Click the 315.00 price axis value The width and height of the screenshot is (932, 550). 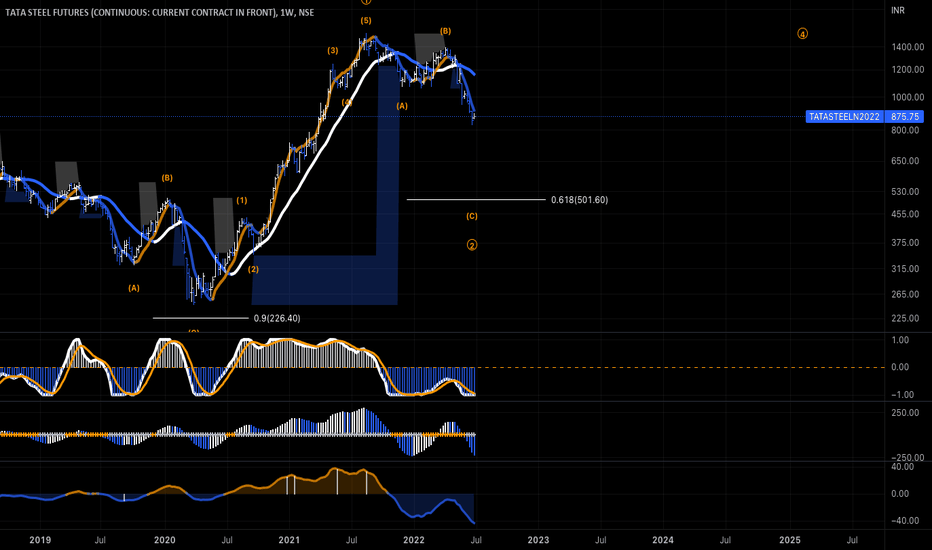[x=905, y=269]
